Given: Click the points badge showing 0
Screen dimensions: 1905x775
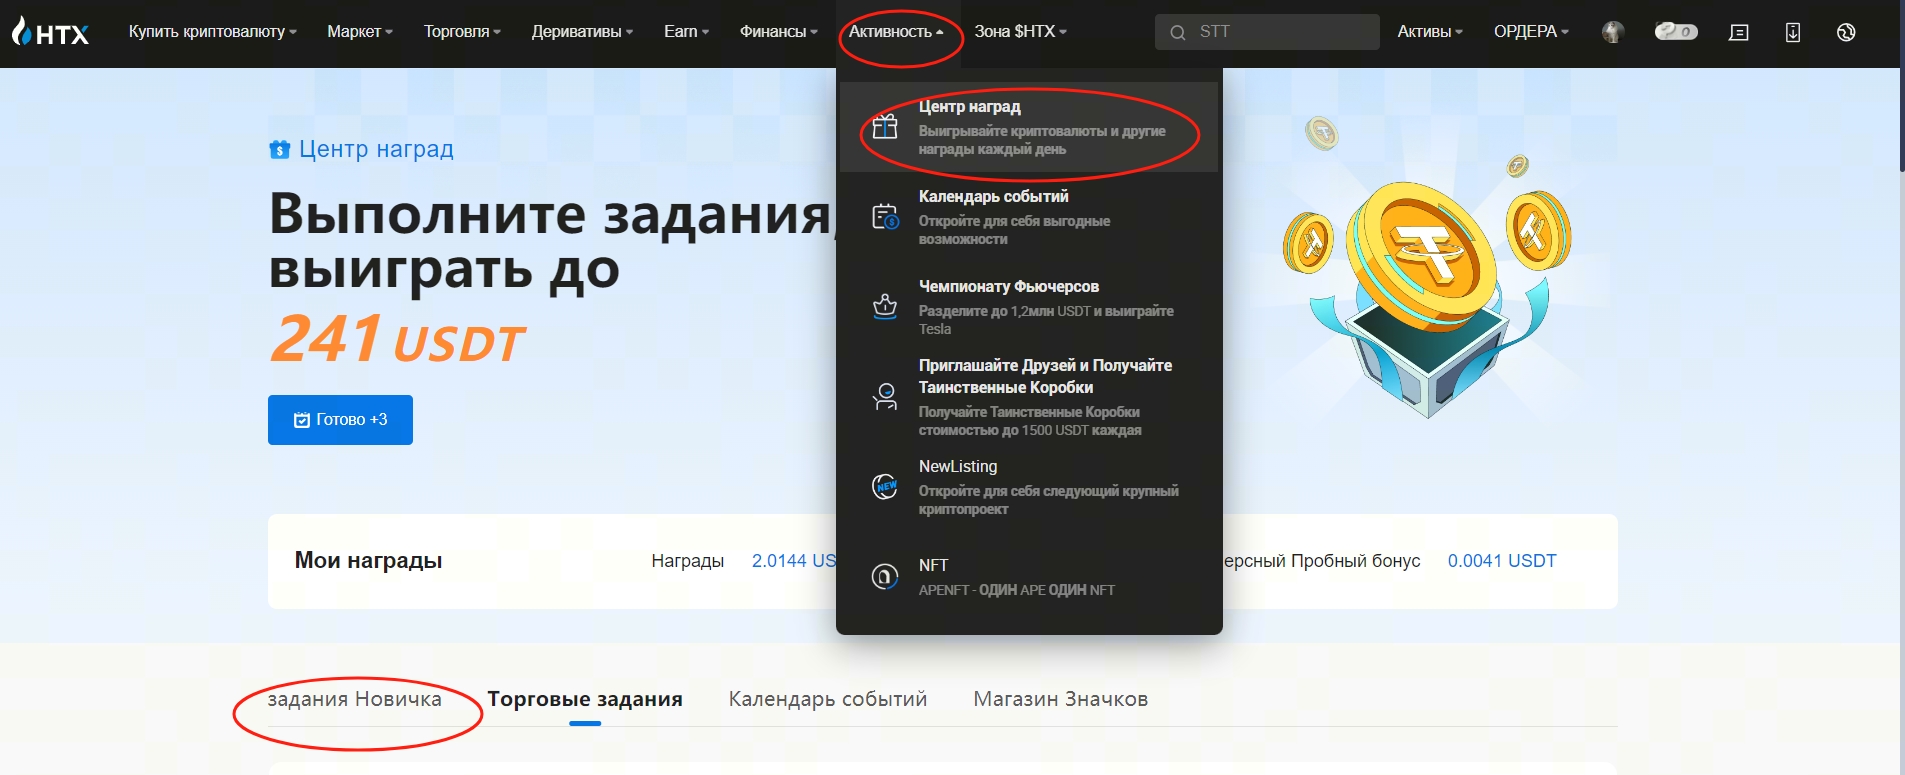Looking at the screenshot, I should tap(1676, 32).
